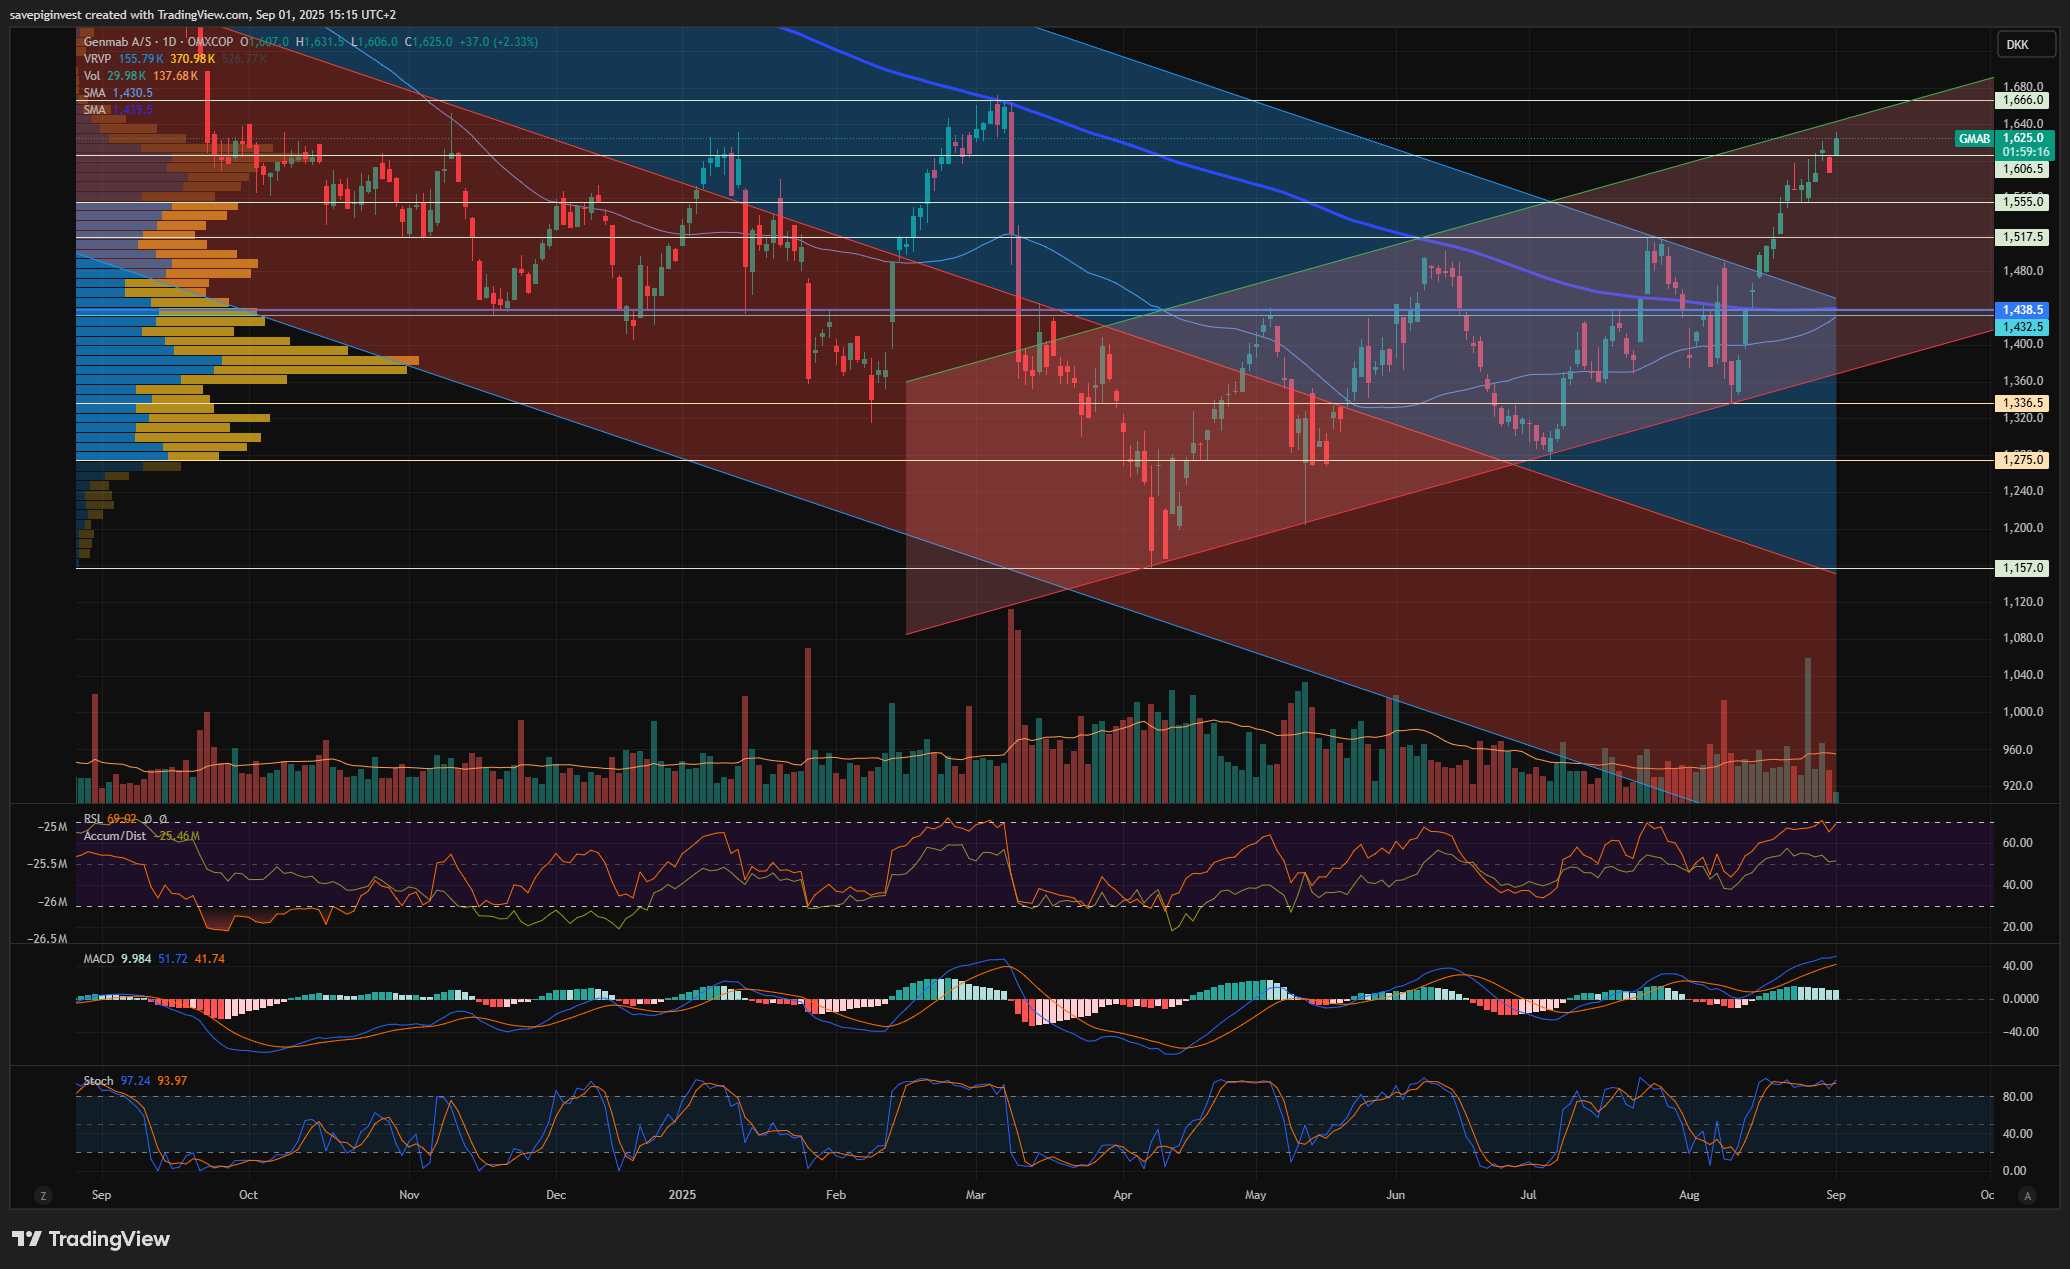Click the A auto-scale icon on price axis
The image size is (2070, 1269).
[2027, 1195]
